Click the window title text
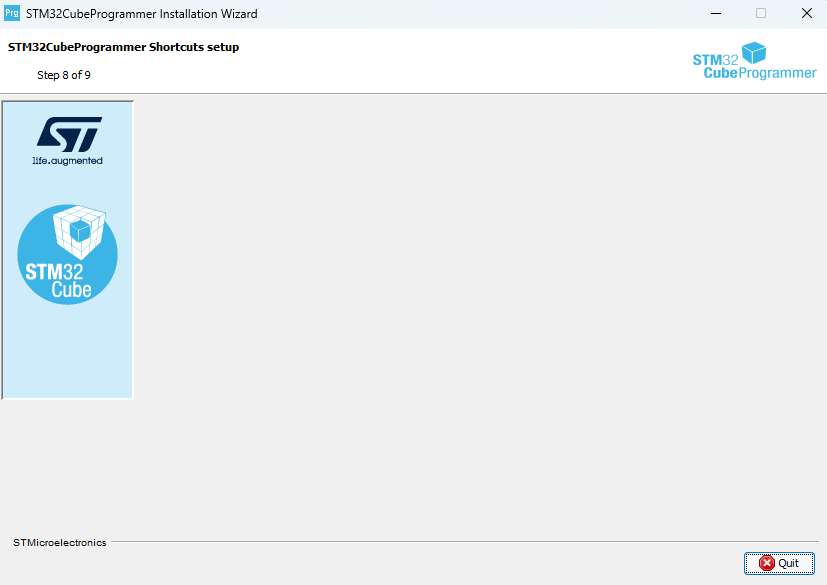Image resolution: width=827 pixels, height=585 pixels. tap(141, 14)
